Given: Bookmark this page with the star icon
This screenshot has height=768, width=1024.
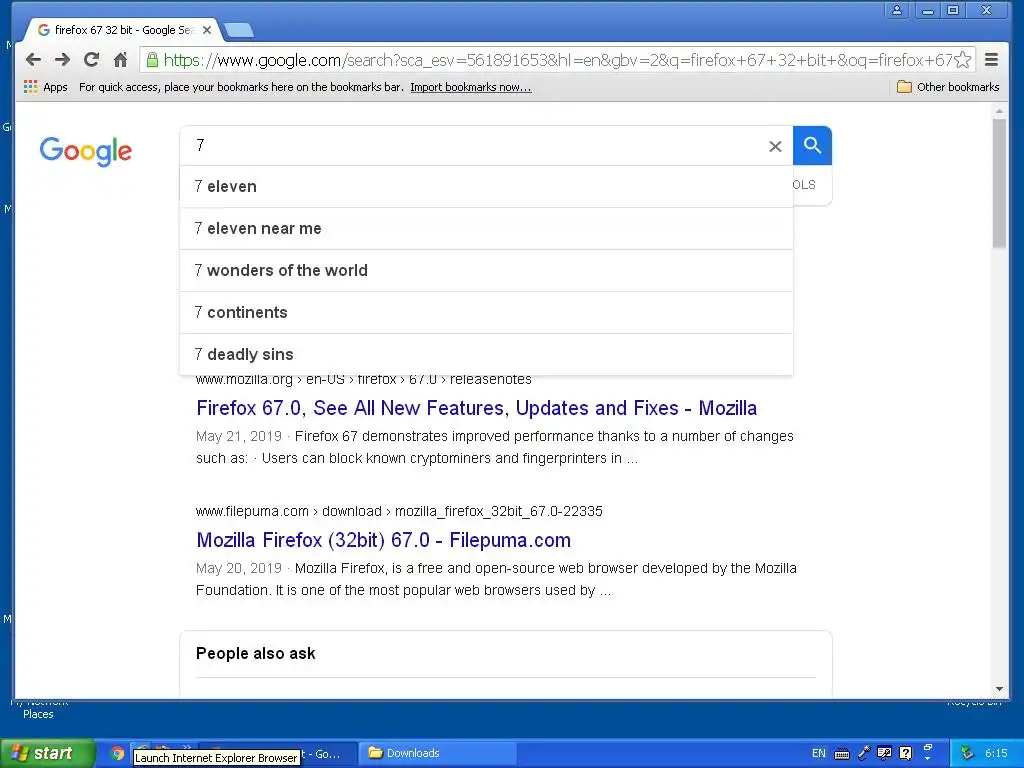Looking at the screenshot, I should [962, 60].
